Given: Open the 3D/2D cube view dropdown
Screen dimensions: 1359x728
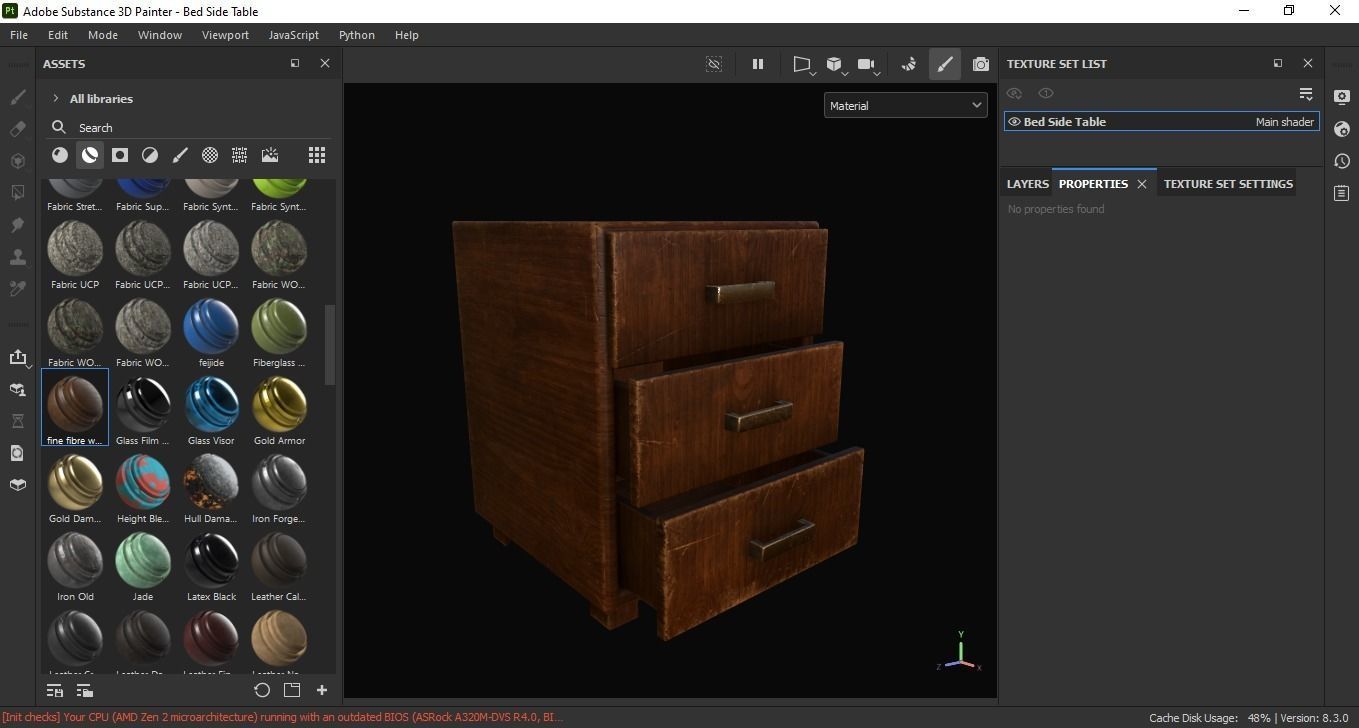Looking at the screenshot, I should (836, 65).
